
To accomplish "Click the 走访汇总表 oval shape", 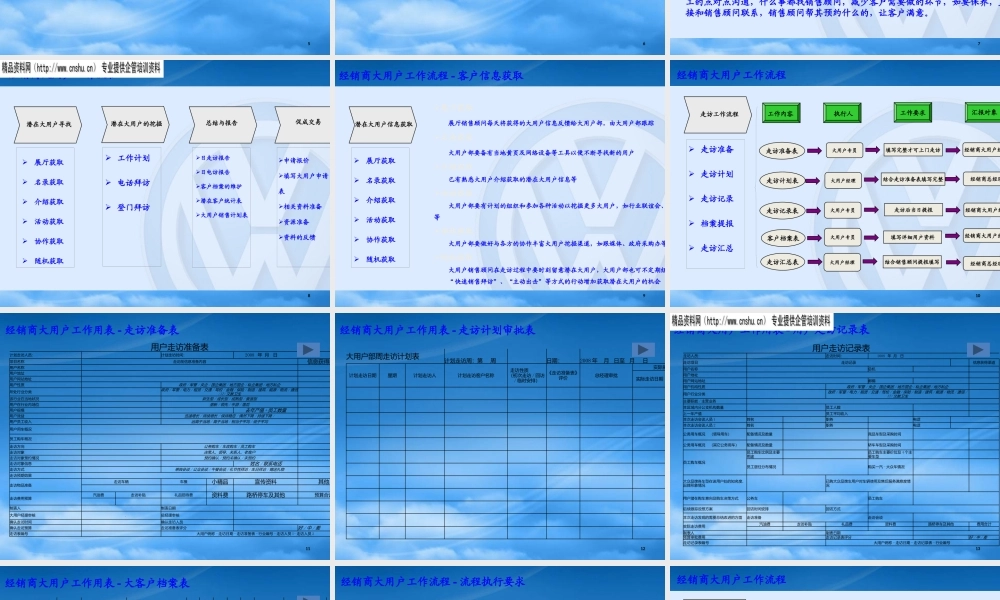I will click(782, 261).
